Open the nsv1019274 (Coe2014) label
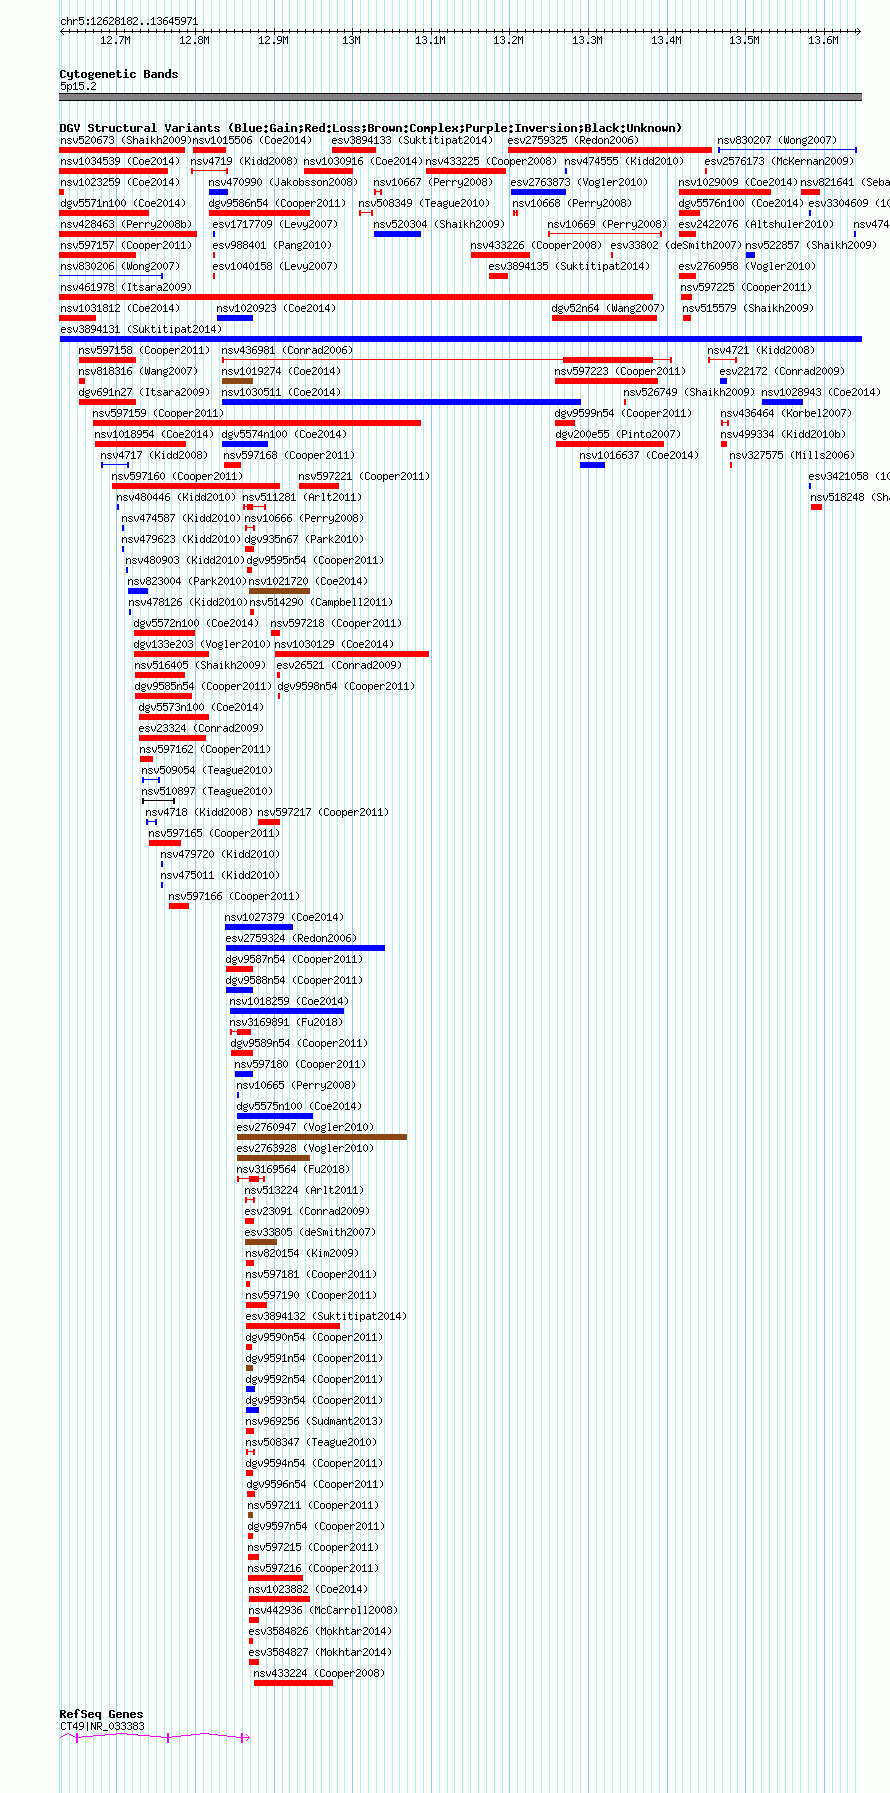The width and height of the screenshot is (890, 1793). 281,371
